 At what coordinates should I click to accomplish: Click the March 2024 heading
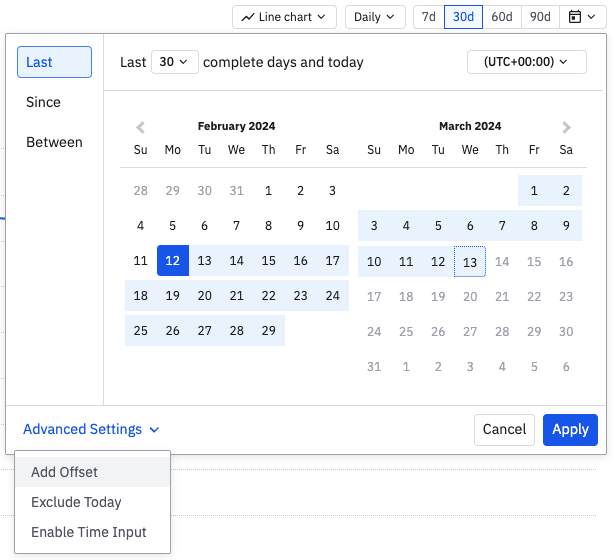[470, 126]
